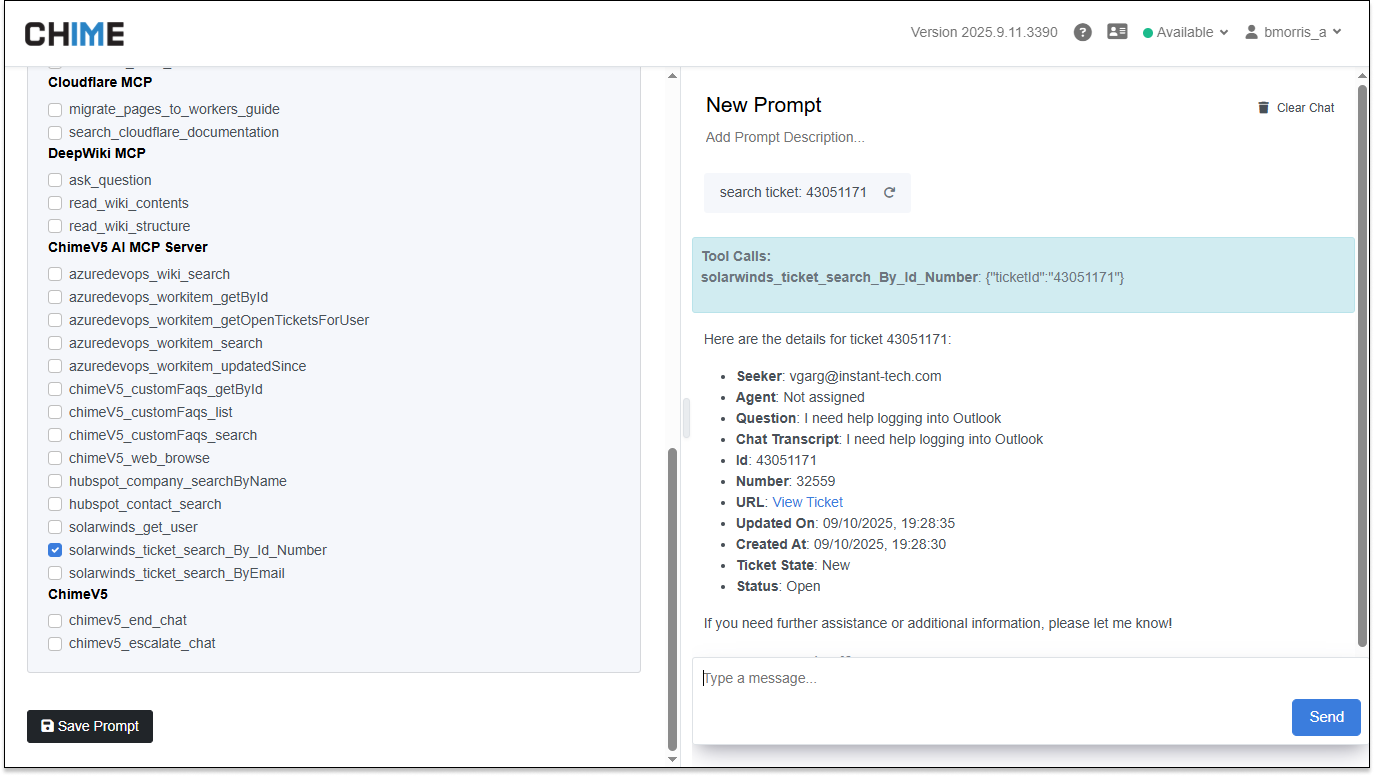Enable azuredevops_workitem_getOpenTicketsForUser tool

tap(55, 320)
